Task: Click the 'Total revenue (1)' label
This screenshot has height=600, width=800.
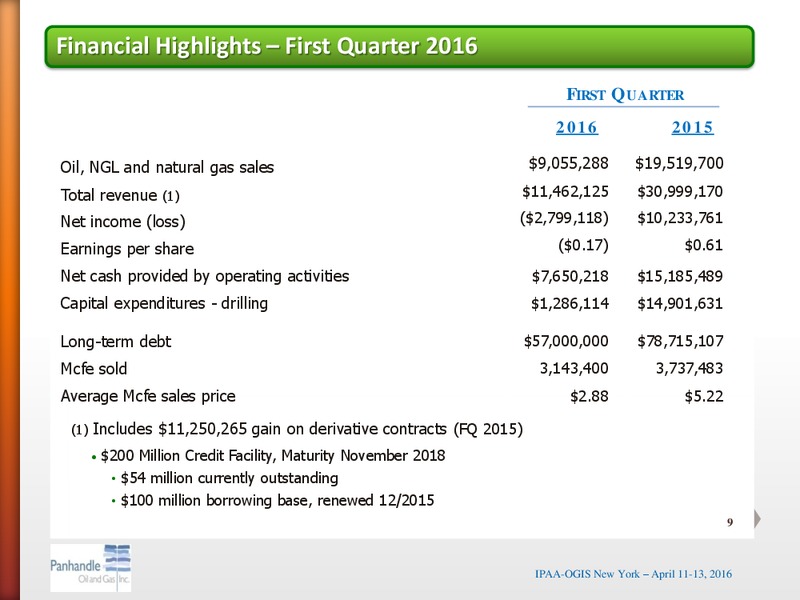Action: [120, 195]
